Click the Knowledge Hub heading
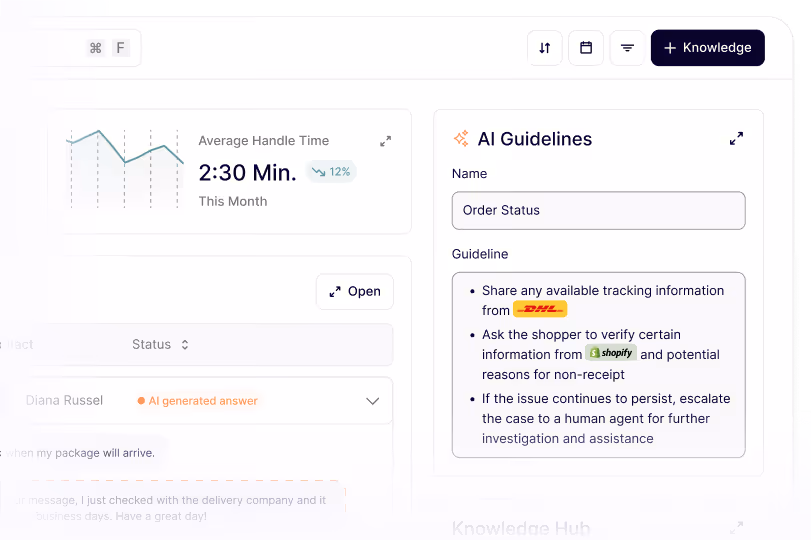Image resolution: width=811 pixels, height=540 pixels. pyautogui.click(x=521, y=528)
